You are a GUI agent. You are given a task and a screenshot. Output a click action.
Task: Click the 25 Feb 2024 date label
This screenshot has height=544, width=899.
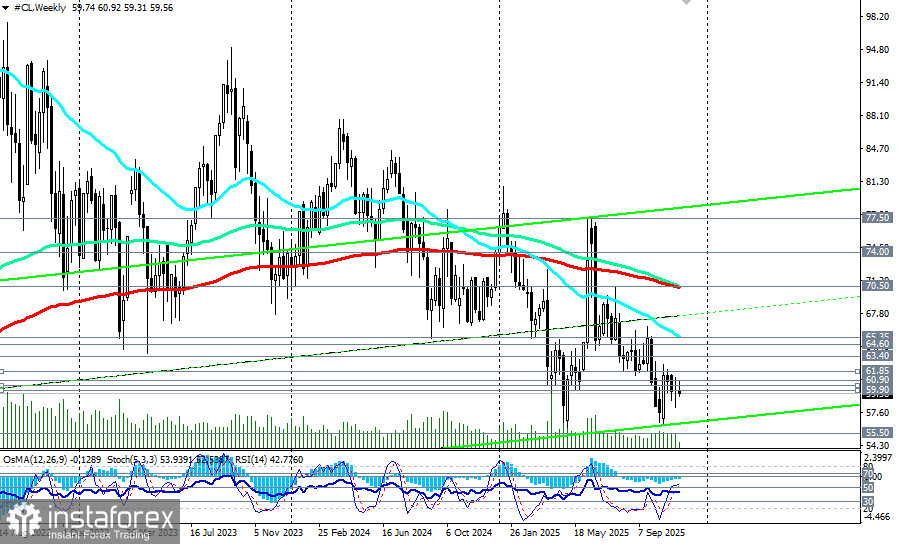(x=342, y=533)
